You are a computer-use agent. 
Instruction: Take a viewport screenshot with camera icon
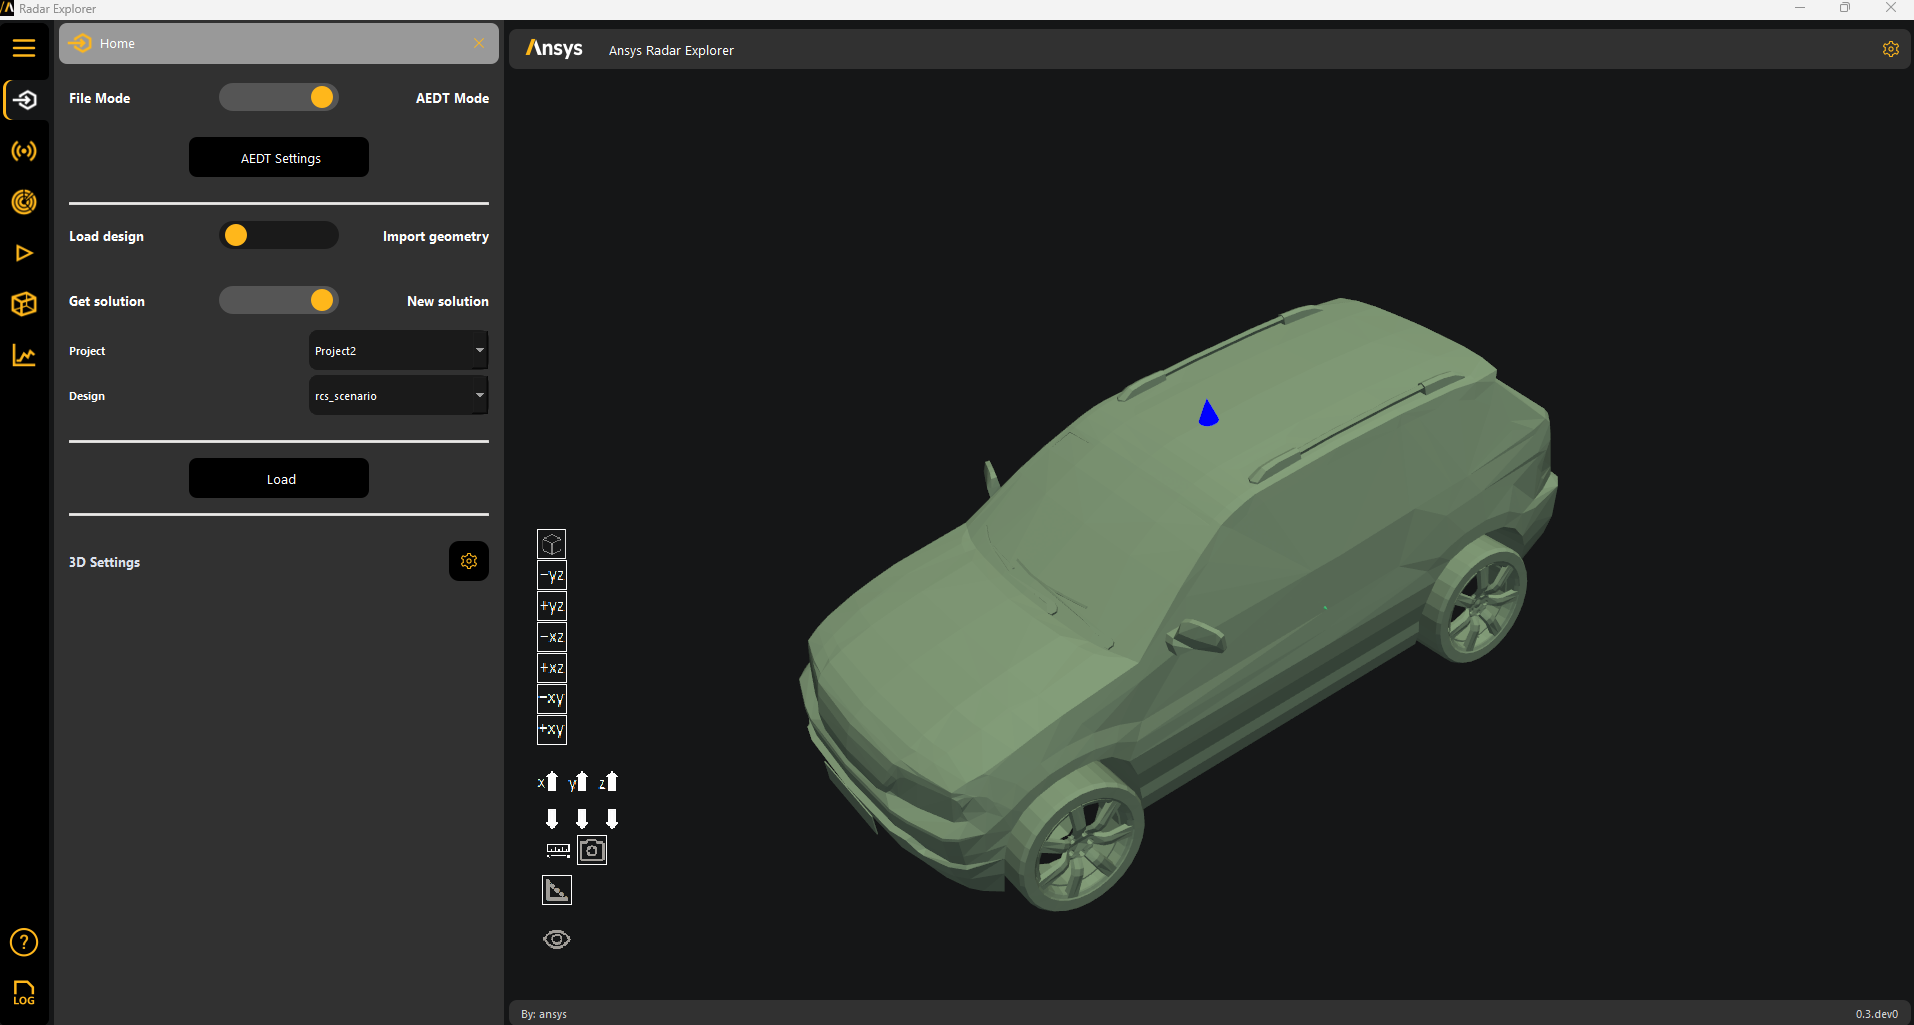592,850
